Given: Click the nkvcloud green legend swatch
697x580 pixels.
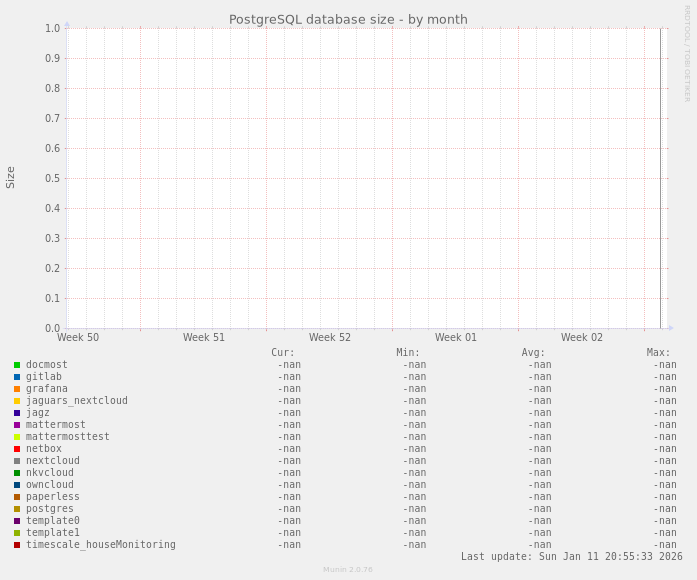Looking at the screenshot, I should click(17, 473).
